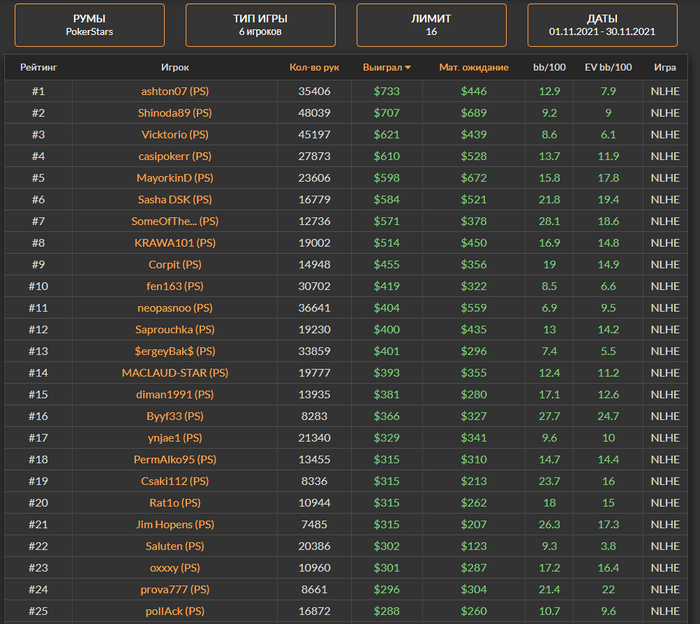The width and height of the screenshot is (700, 624).
Task: Sort by EV bb/100 column header
Action: click(608, 68)
